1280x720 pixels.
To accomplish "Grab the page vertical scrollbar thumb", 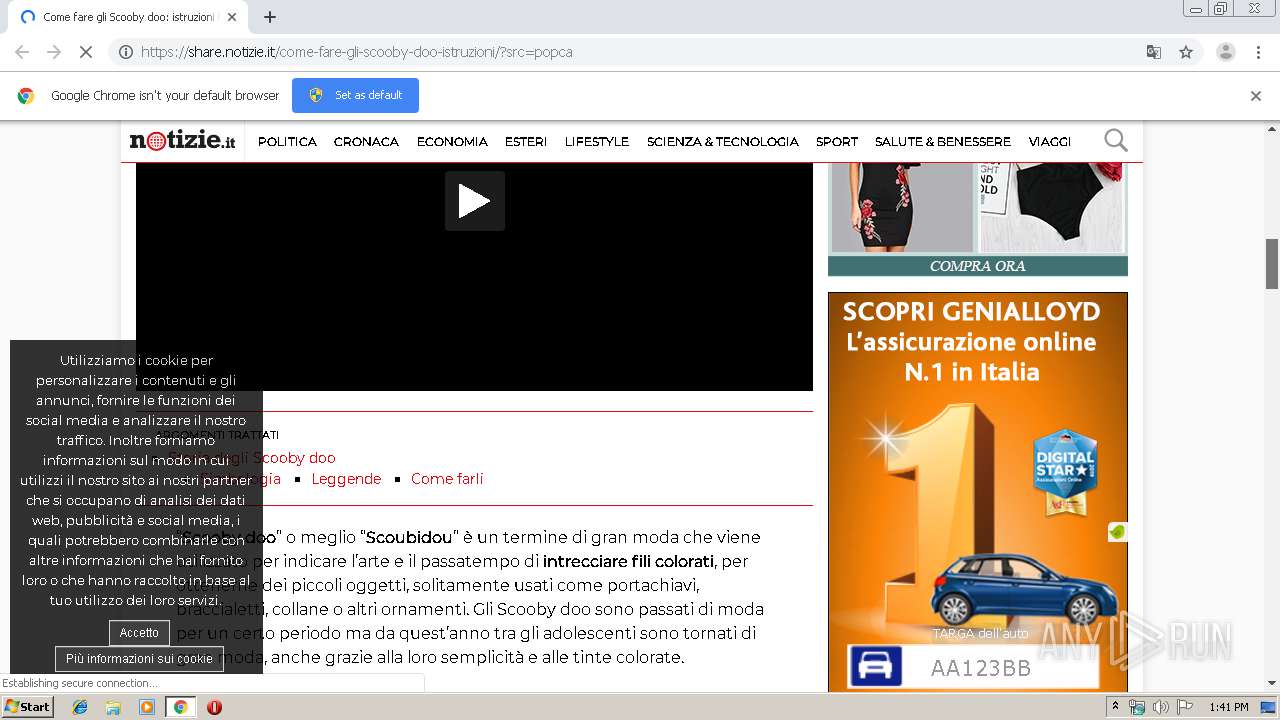I will (x=1272, y=264).
